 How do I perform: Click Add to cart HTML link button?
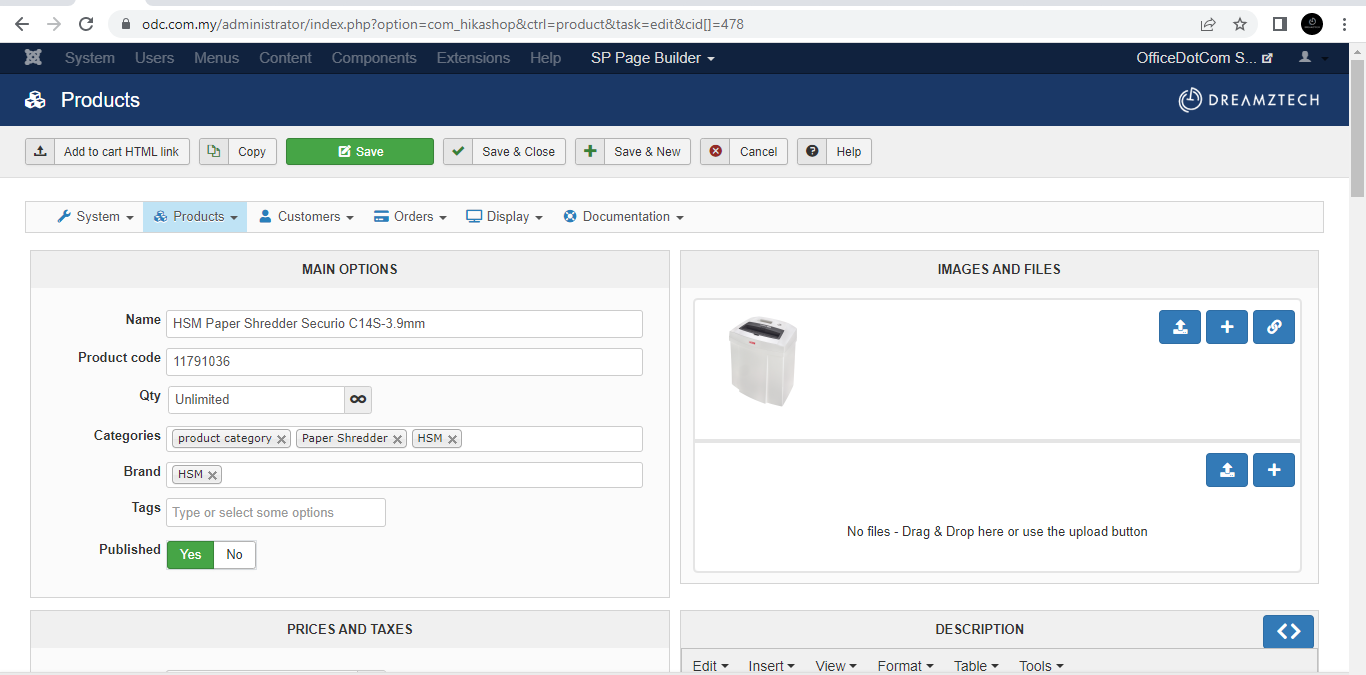point(107,151)
